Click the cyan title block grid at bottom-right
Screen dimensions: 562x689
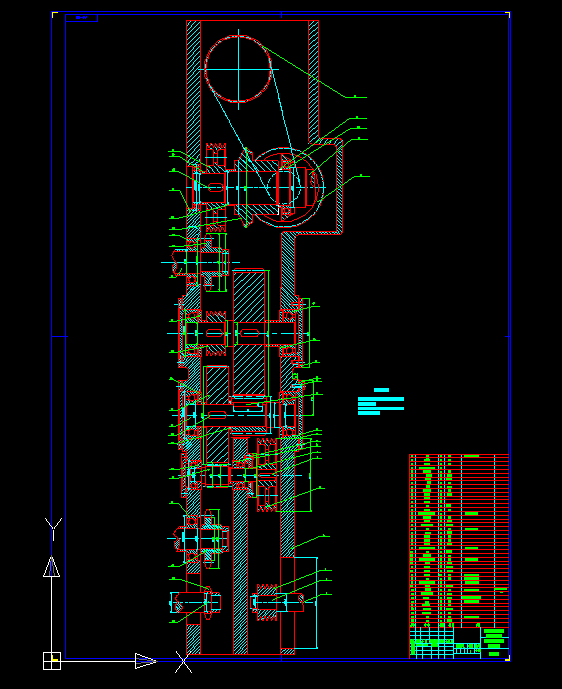pyautogui.click(x=459, y=643)
